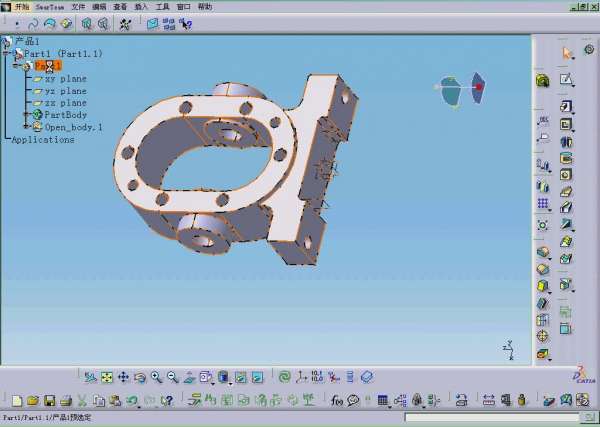Click the Print icon in bottom toolbar

[x=66, y=401]
